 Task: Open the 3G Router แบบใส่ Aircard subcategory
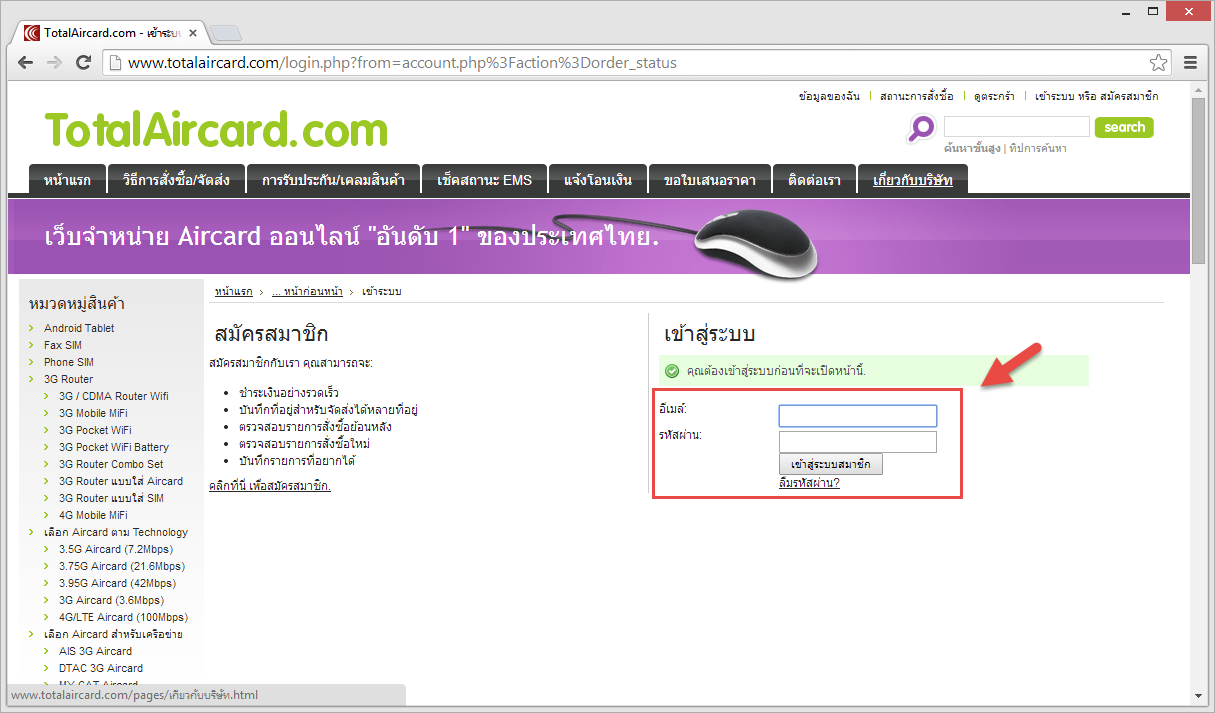[121, 481]
